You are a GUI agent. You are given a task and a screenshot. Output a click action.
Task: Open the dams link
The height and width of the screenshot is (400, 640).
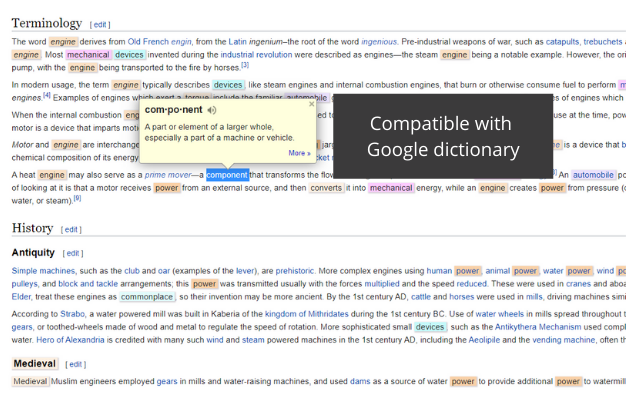tap(360, 381)
